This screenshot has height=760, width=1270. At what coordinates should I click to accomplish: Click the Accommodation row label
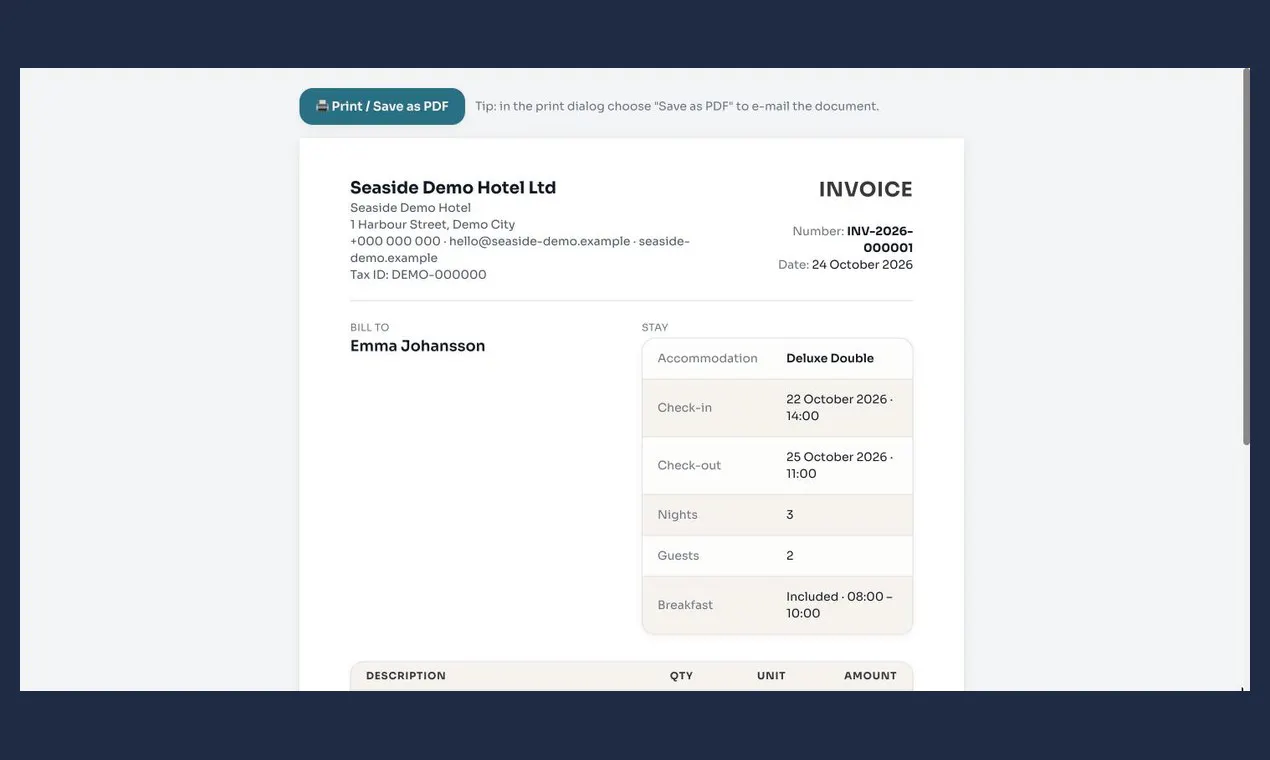[x=708, y=358]
